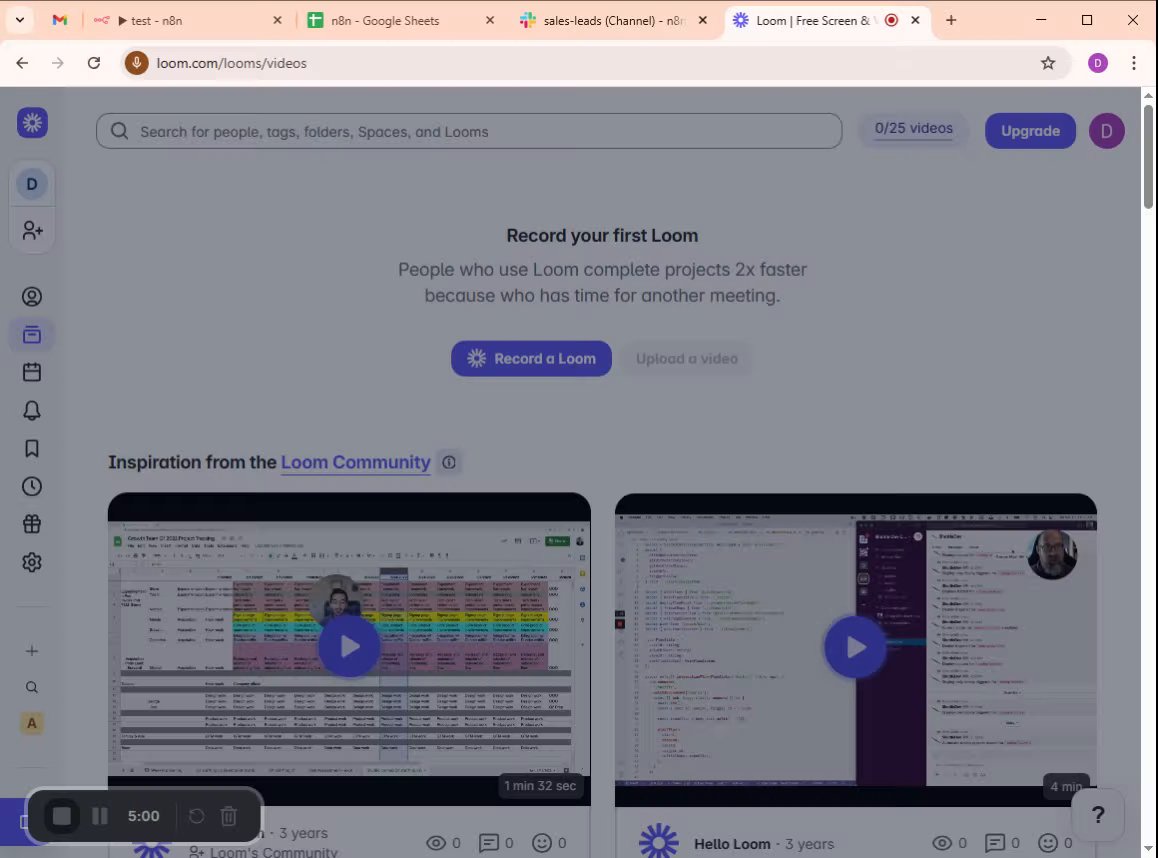
Task: Click the microphone site info icon in address bar
Action: (x=136, y=64)
